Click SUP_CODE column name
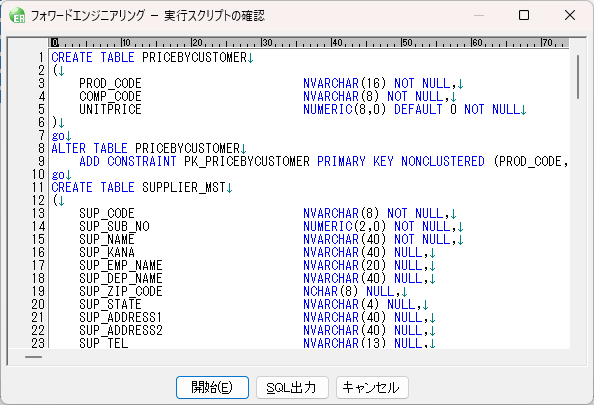Screen dimensions: 594x405 [107, 213]
